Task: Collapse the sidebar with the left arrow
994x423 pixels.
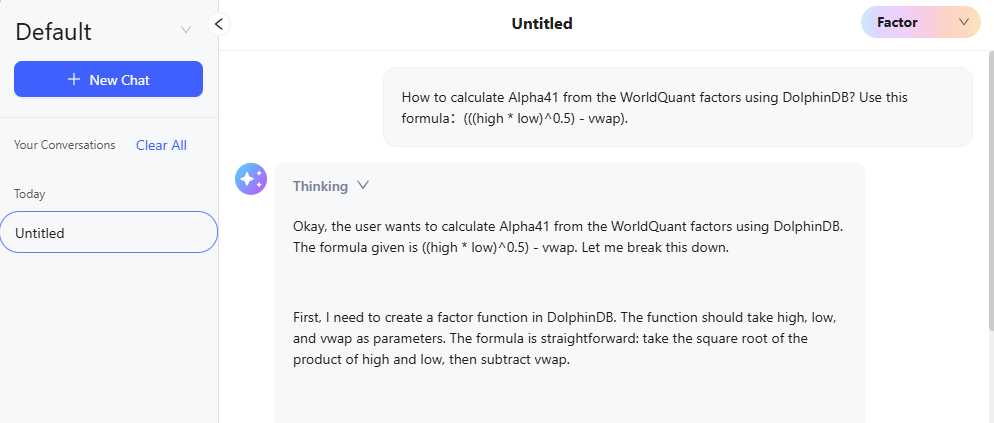Action: (x=219, y=23)
